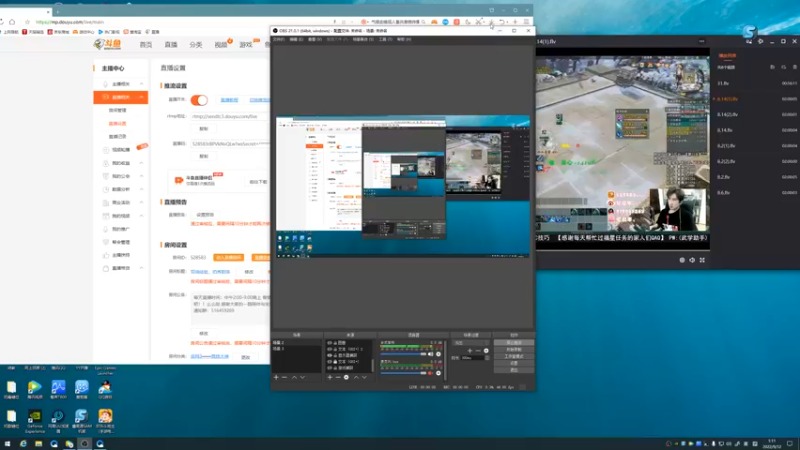Go to the first Douyu top navigation tab (Home)
The width and height of the screenshot is (800, 450).
(146, 45)
